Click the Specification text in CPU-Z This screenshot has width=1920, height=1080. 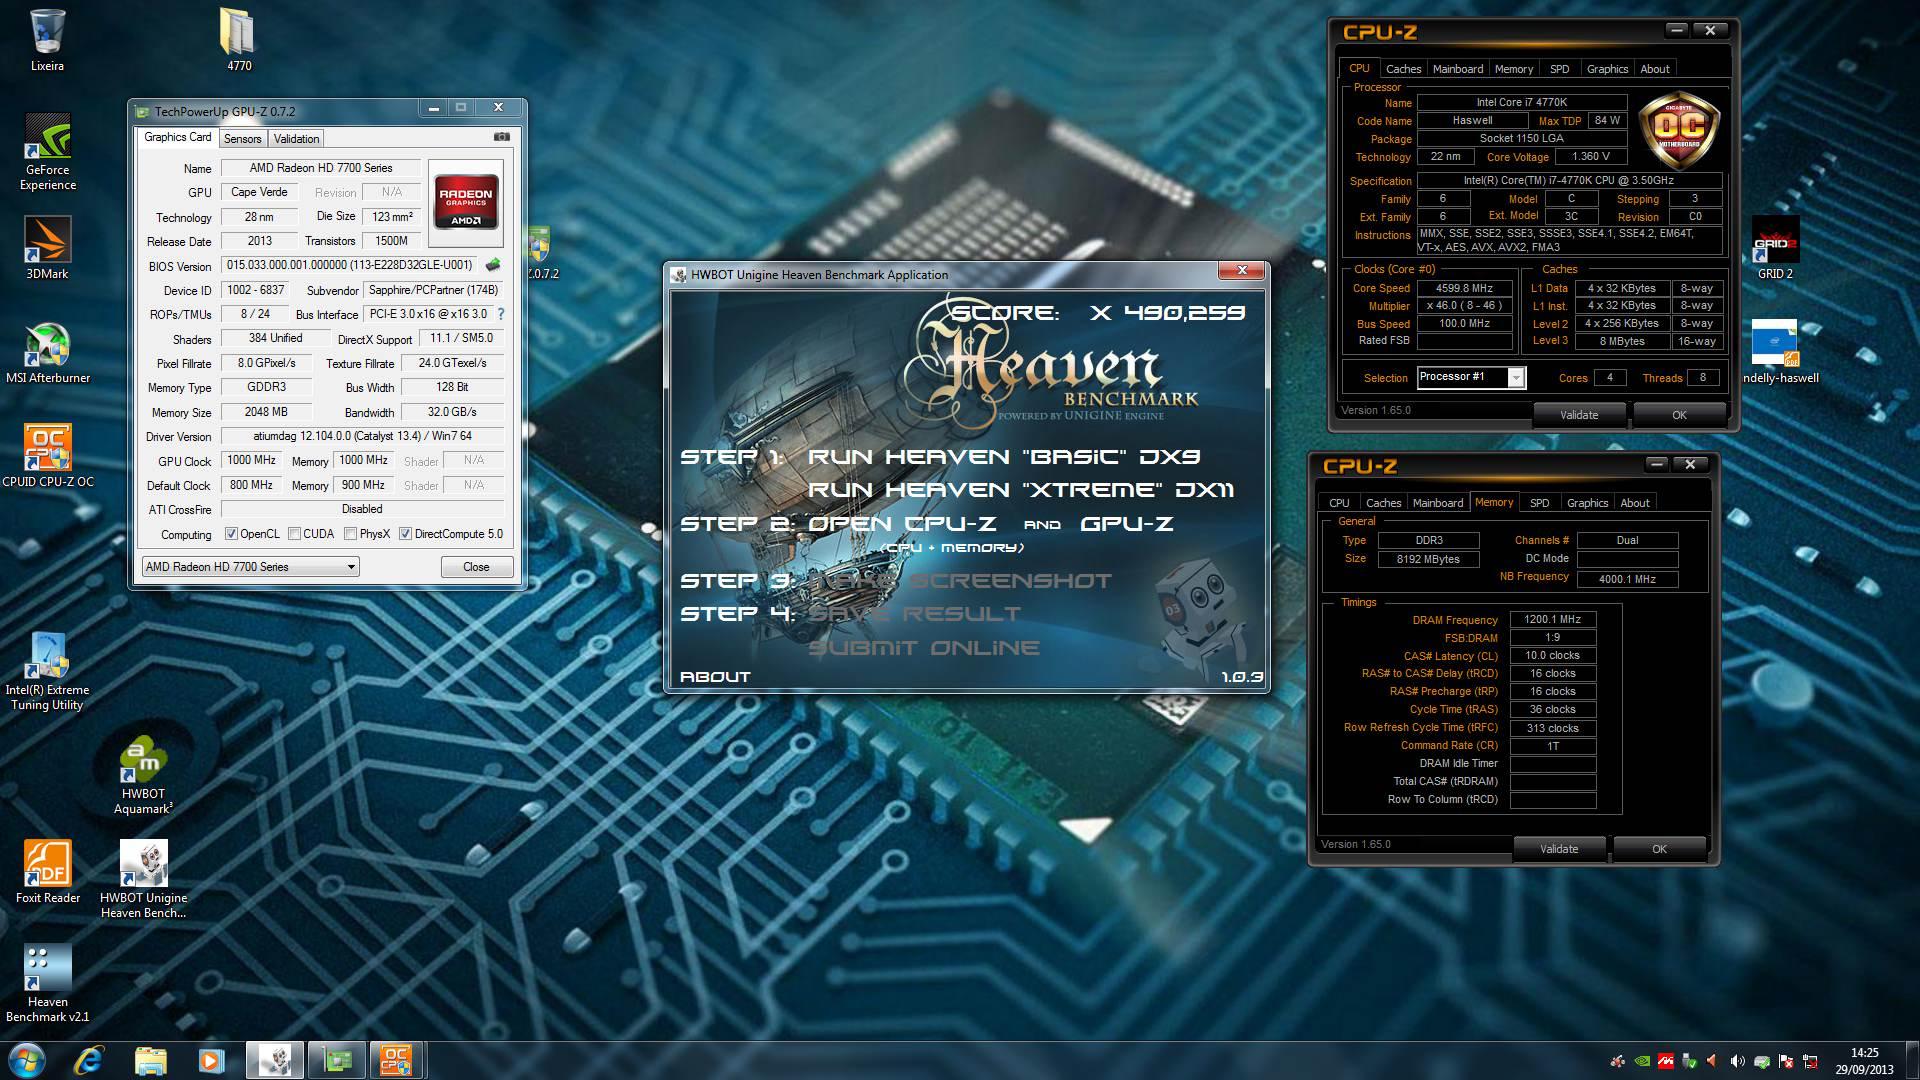click(x=1569, y=181)
